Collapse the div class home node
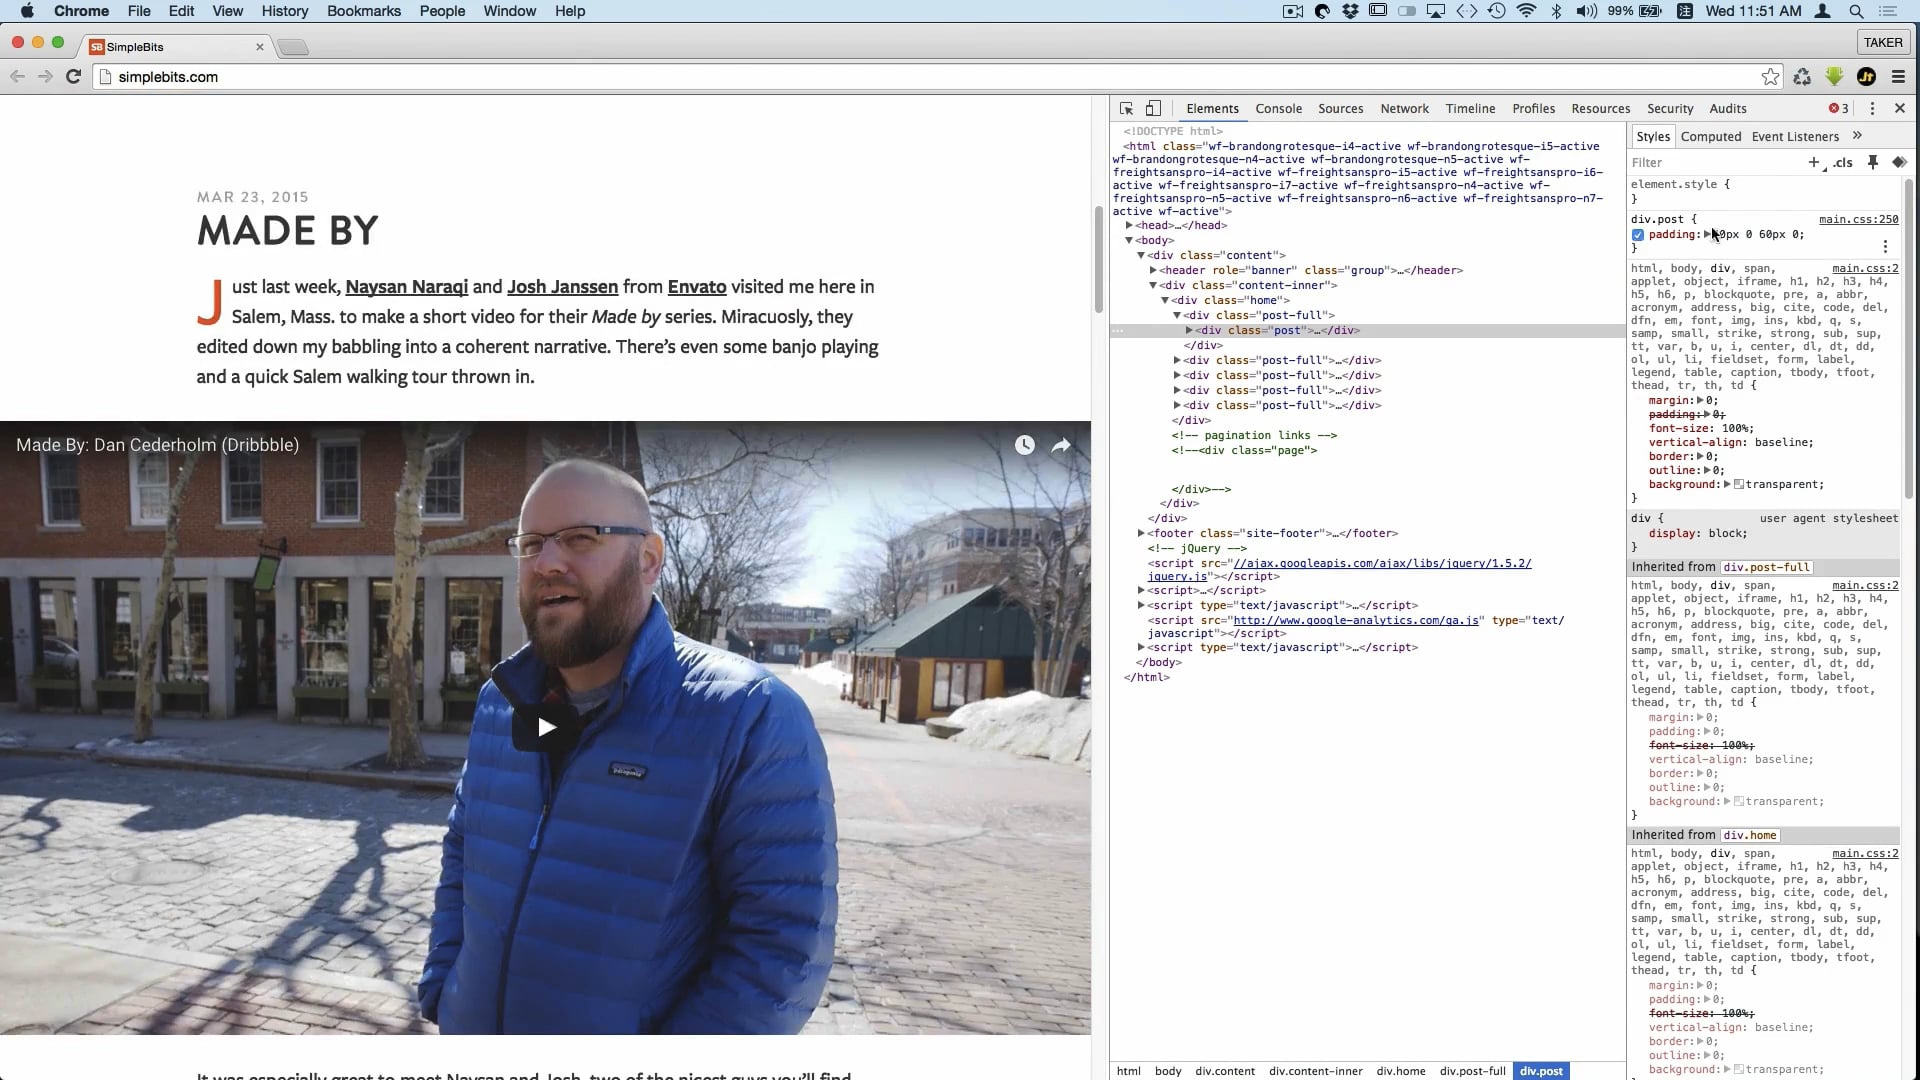1920x1080 pixels. pyautogui.click(x=1165, y=300)
